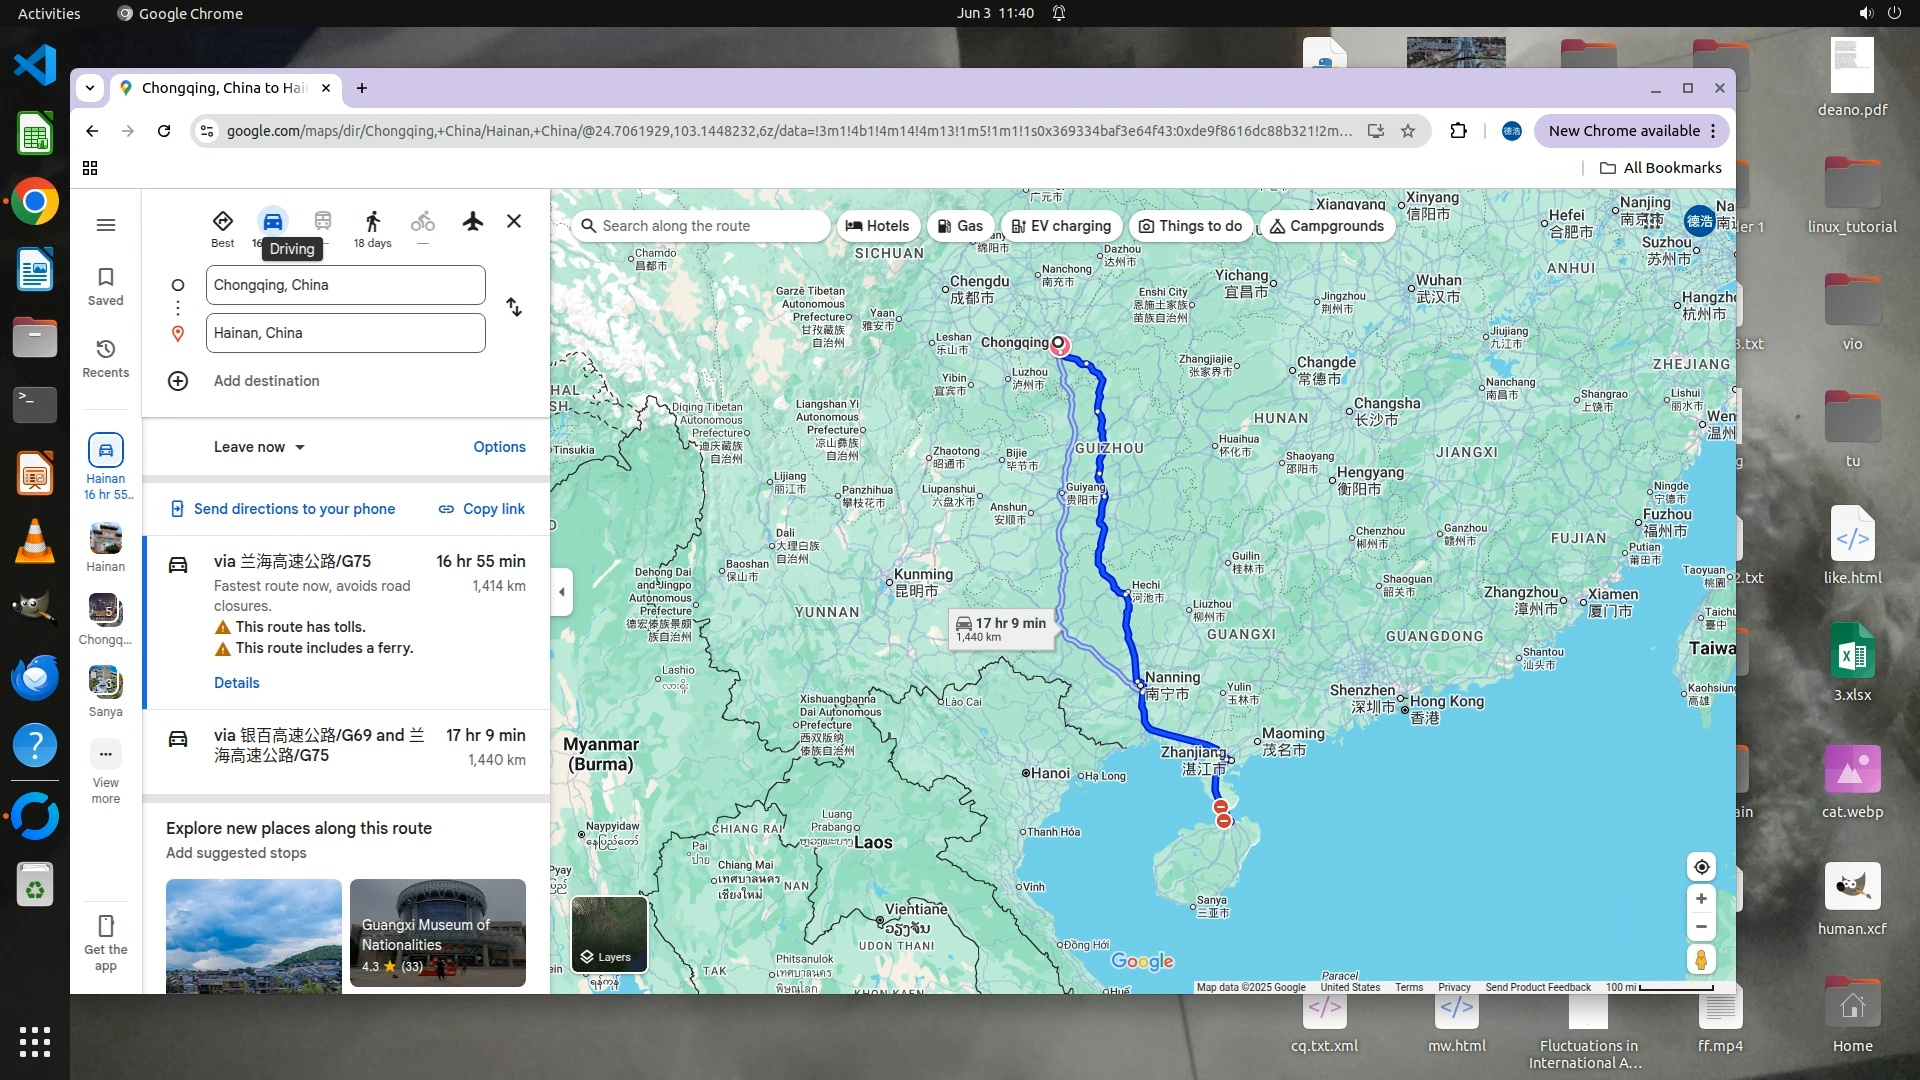1920x1080 pixels.
Task: Click the Copy link link
Action: point(481,509)
